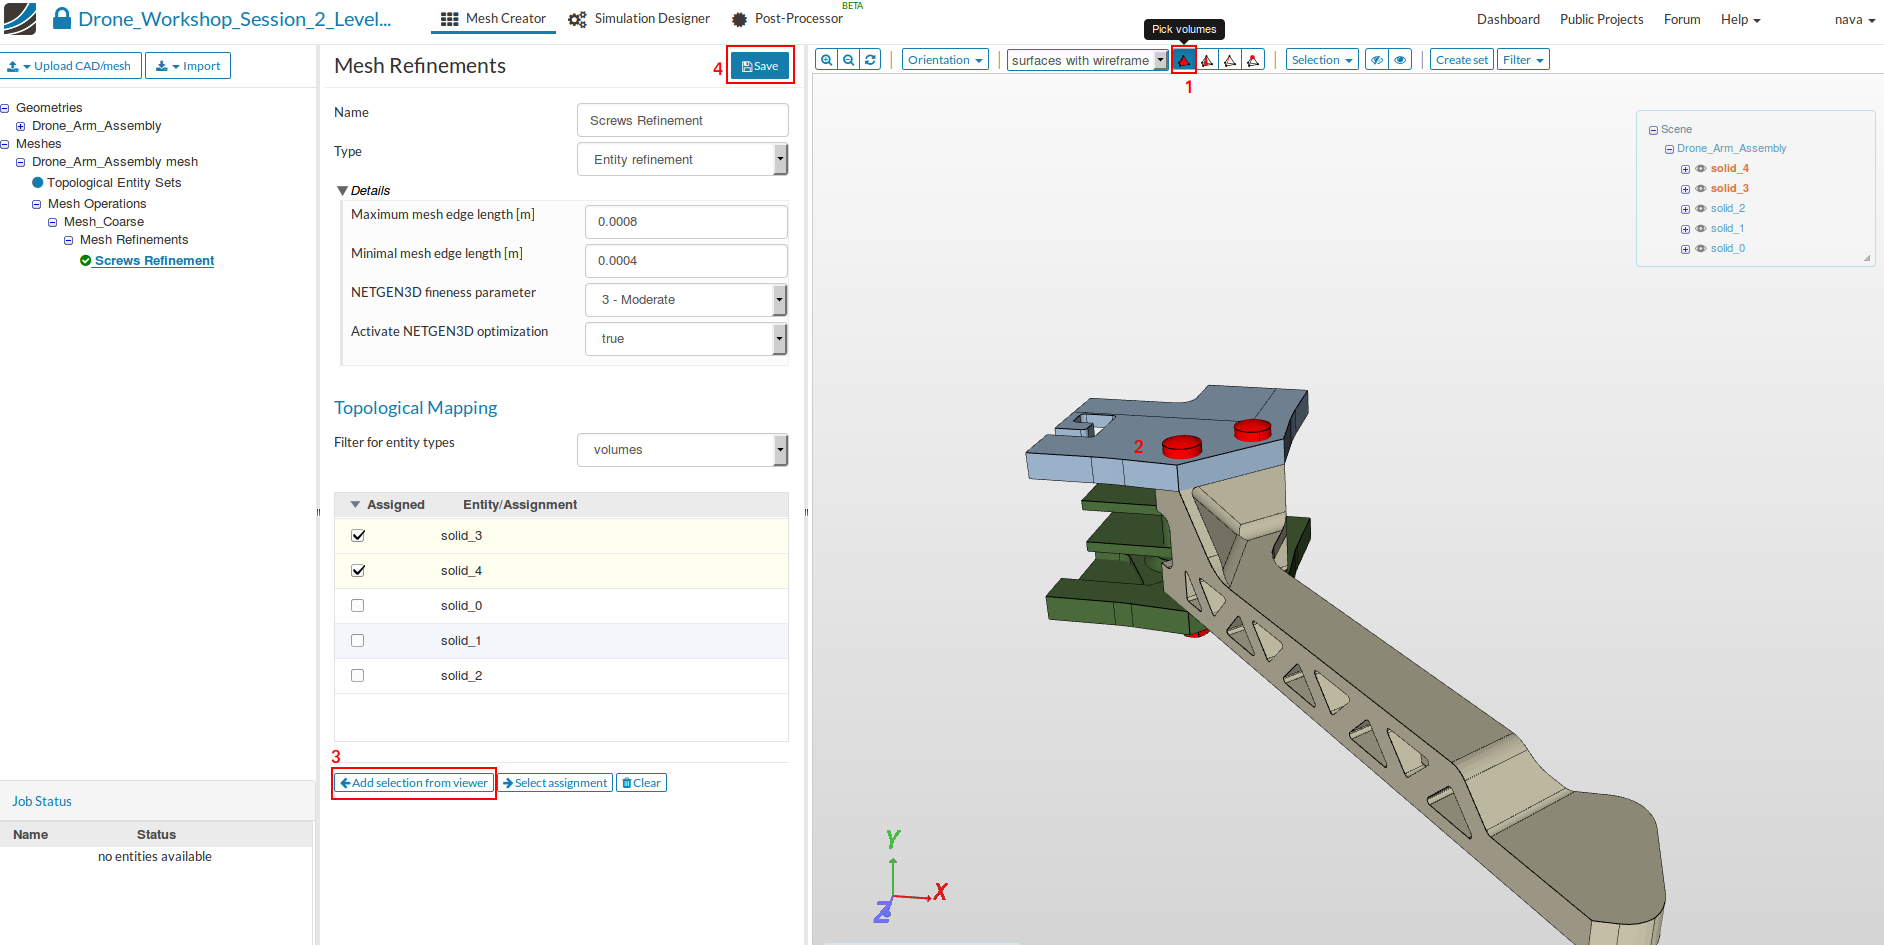Expand the solid_4 node in Scene tree
This screenshot has width=1884, height=945.
coord(1685,169)
